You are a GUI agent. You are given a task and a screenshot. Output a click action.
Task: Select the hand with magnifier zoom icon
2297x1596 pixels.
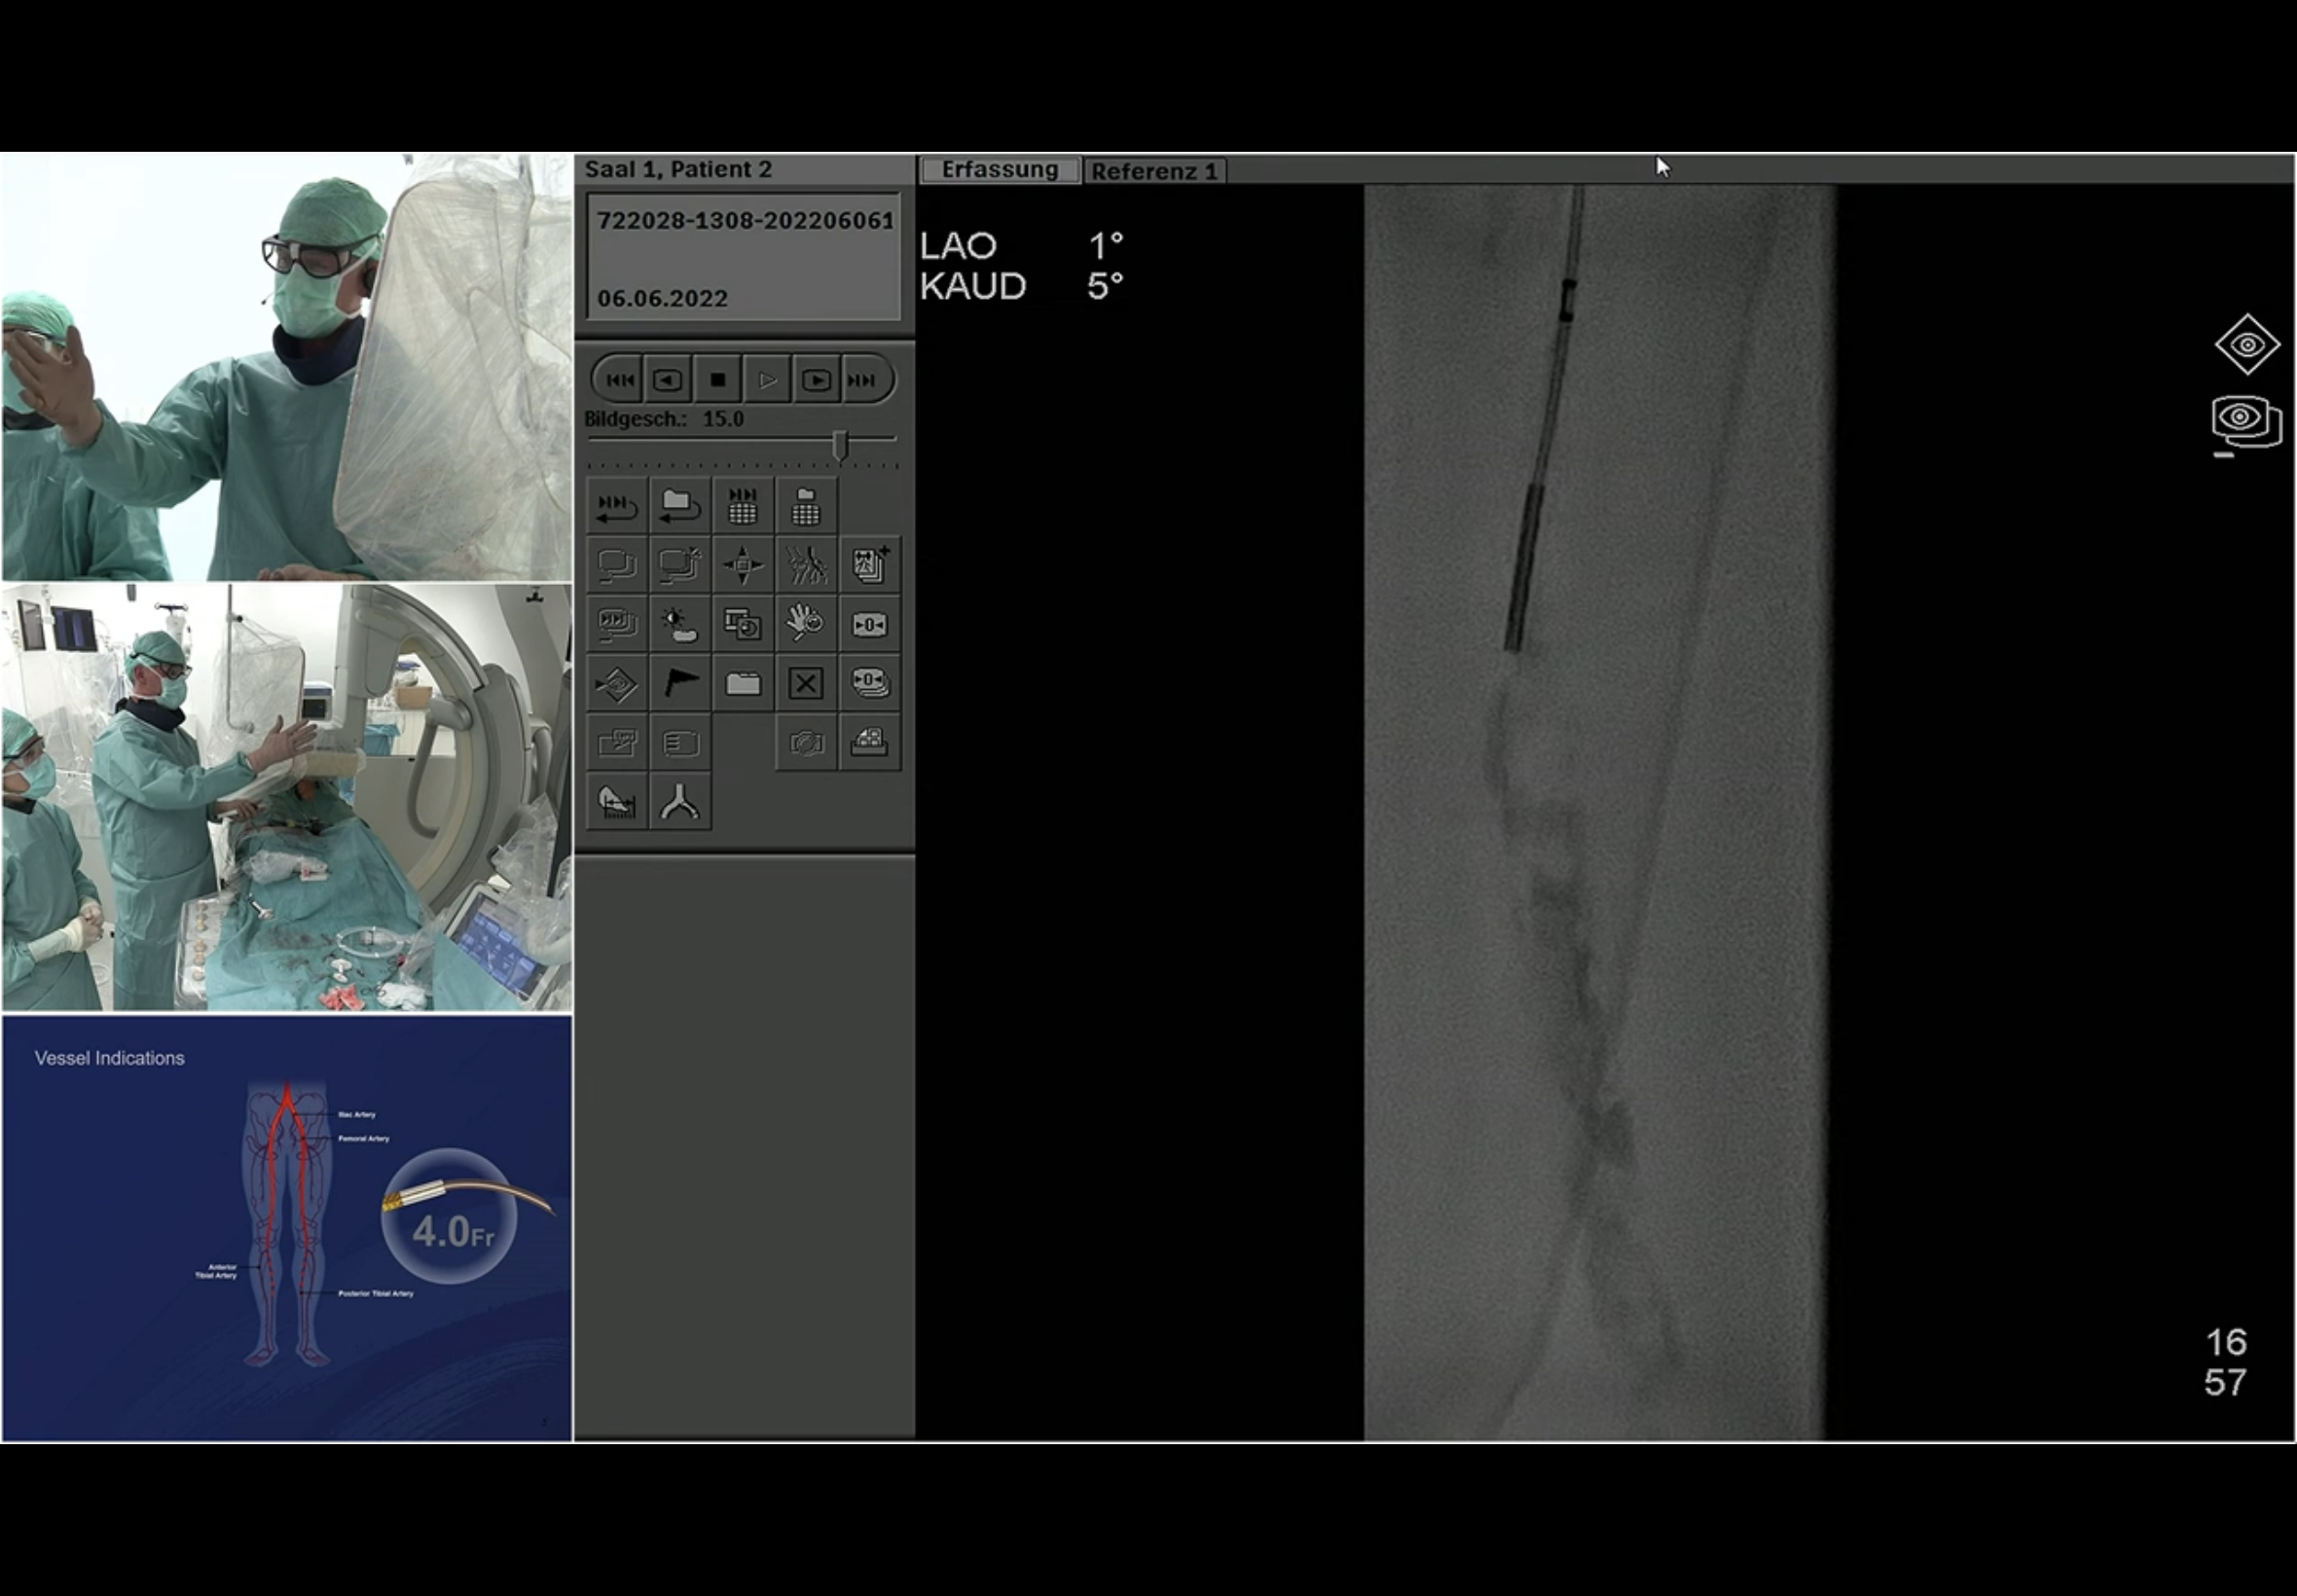[806, 625]
